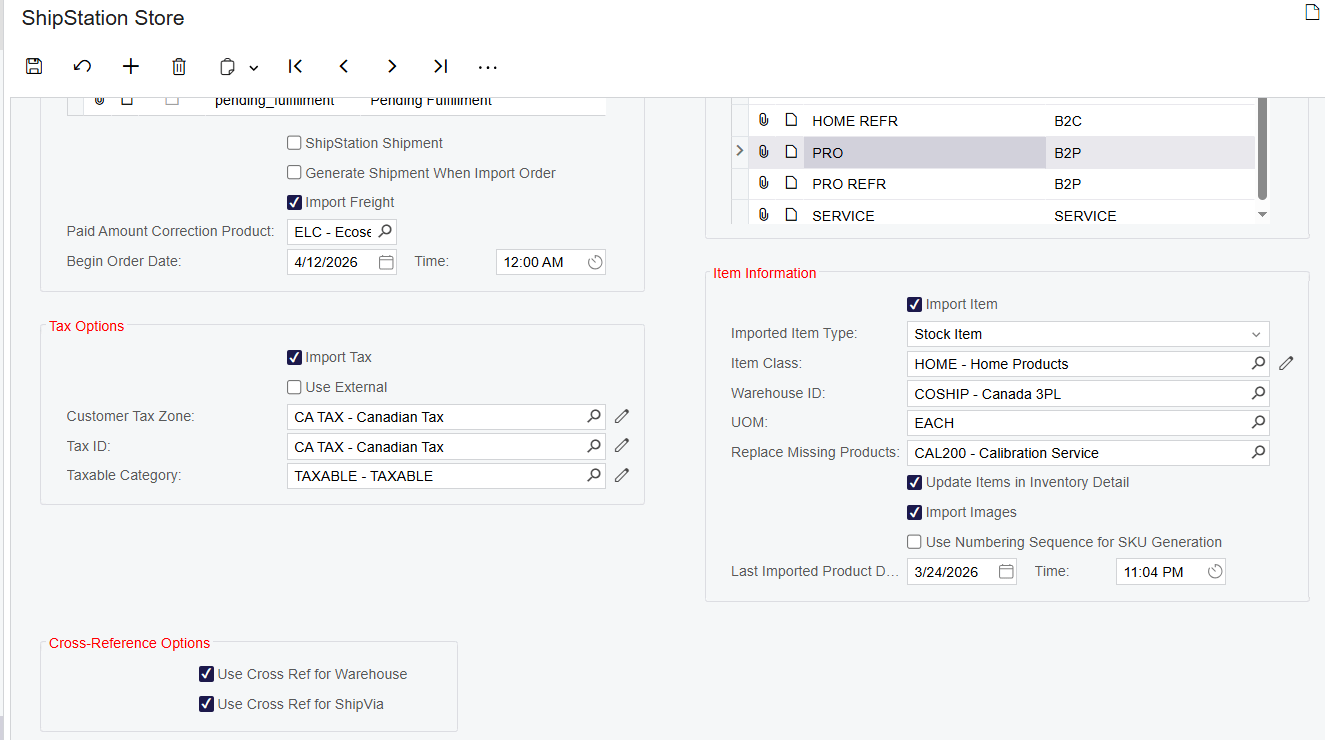Edit the Taxable Category with pencil icon
This screenshot has width=1325, height=740.
[622, 476]
